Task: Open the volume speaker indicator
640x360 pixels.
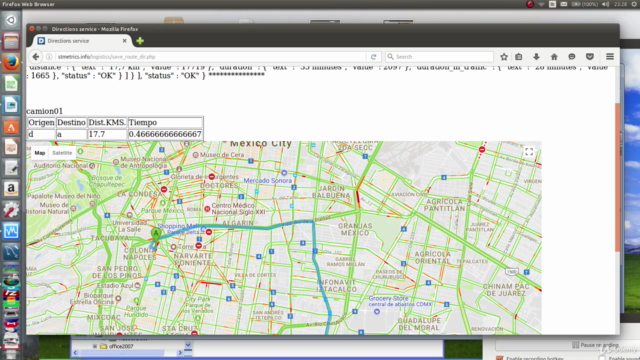Action: (x=606, y=4)
